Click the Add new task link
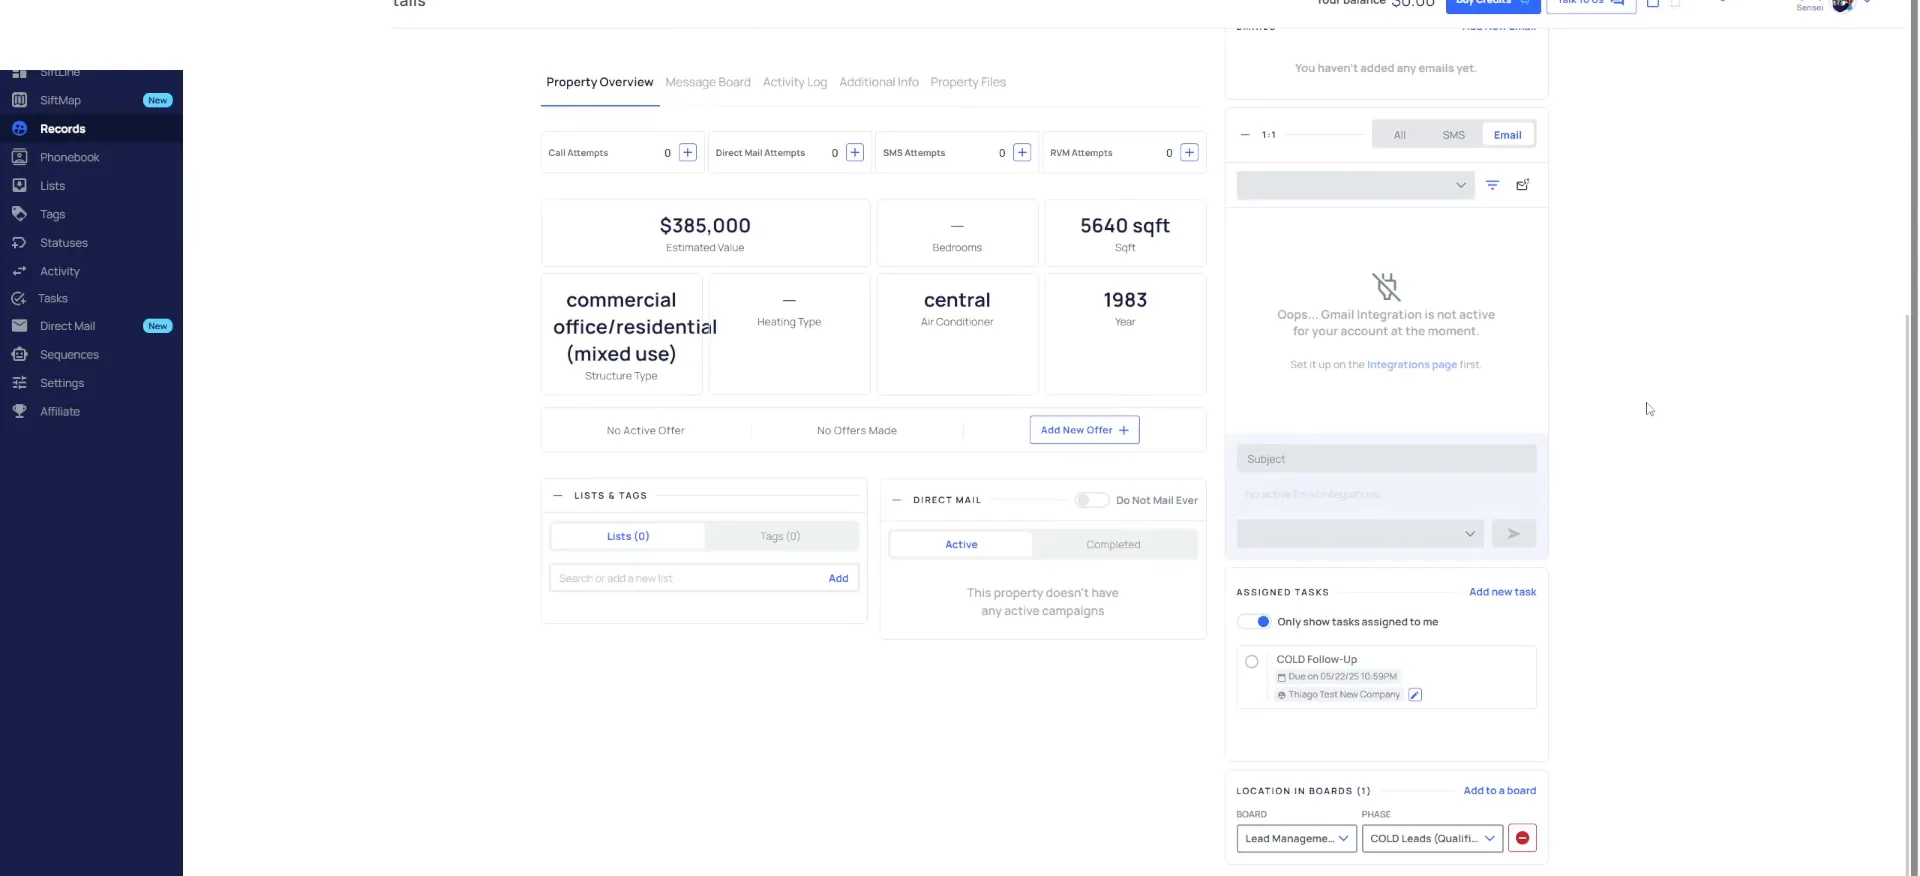The width and height of the screenshot is (1920, 876). (x=1502, y=592)
